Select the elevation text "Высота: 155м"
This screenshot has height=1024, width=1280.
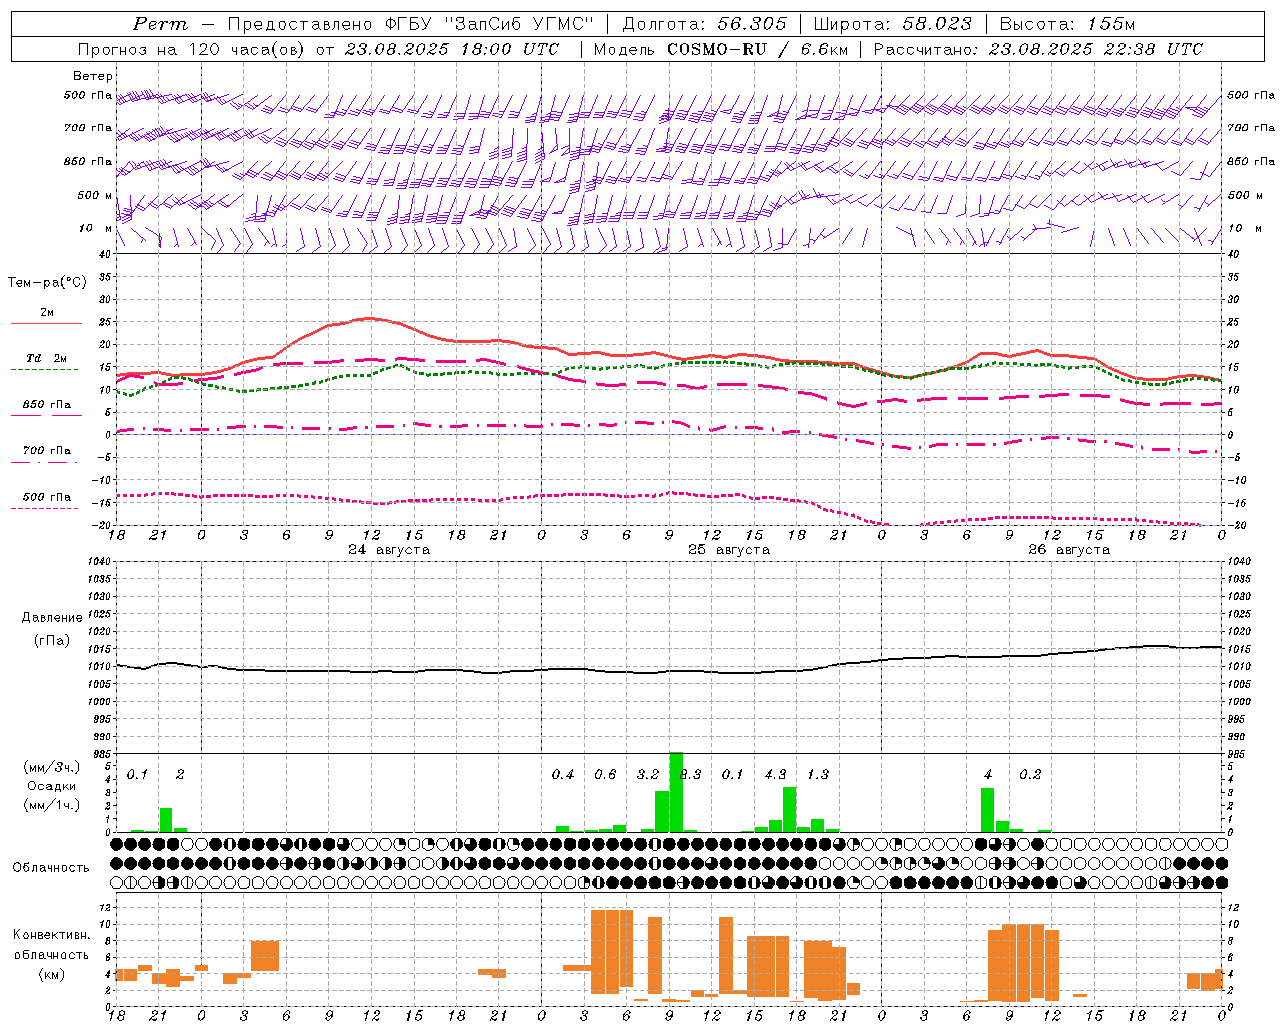1067,24
